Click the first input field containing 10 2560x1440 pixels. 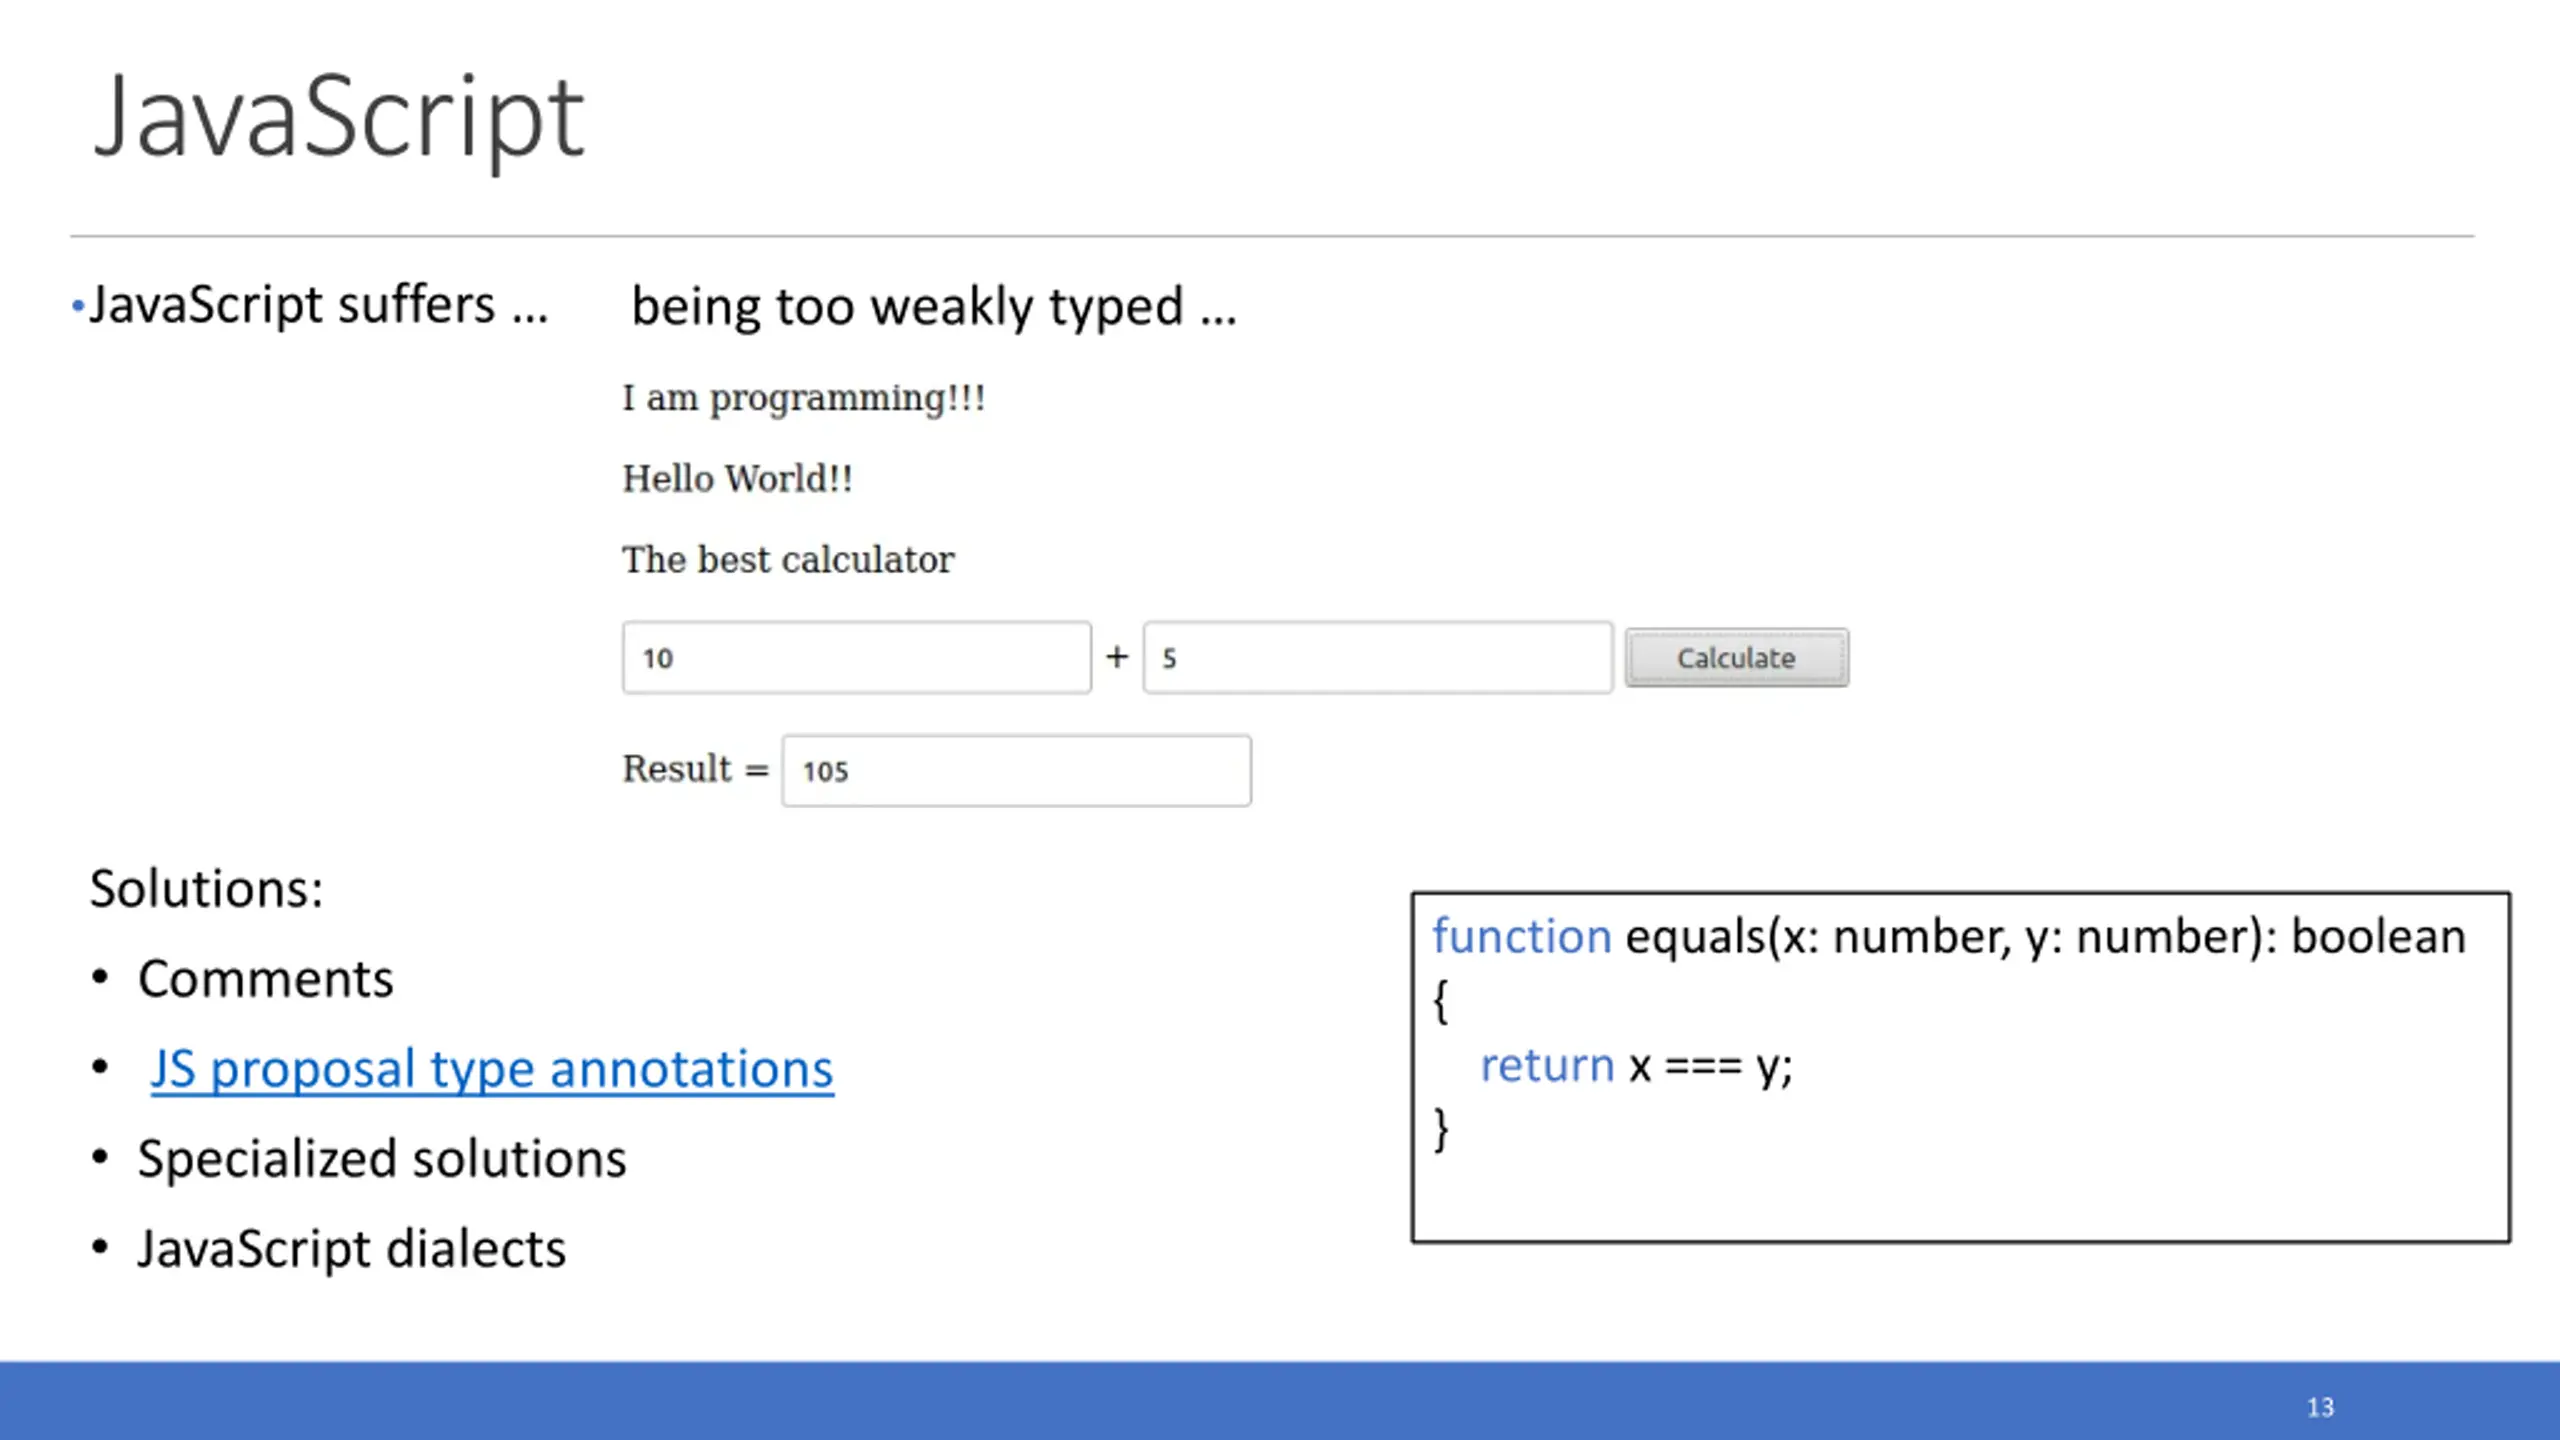(856, 658)
